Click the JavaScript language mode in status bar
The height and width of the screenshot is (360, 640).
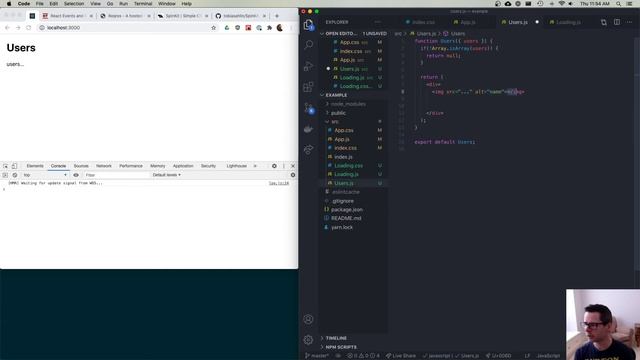pyautogui.click(x=548, y=356)
